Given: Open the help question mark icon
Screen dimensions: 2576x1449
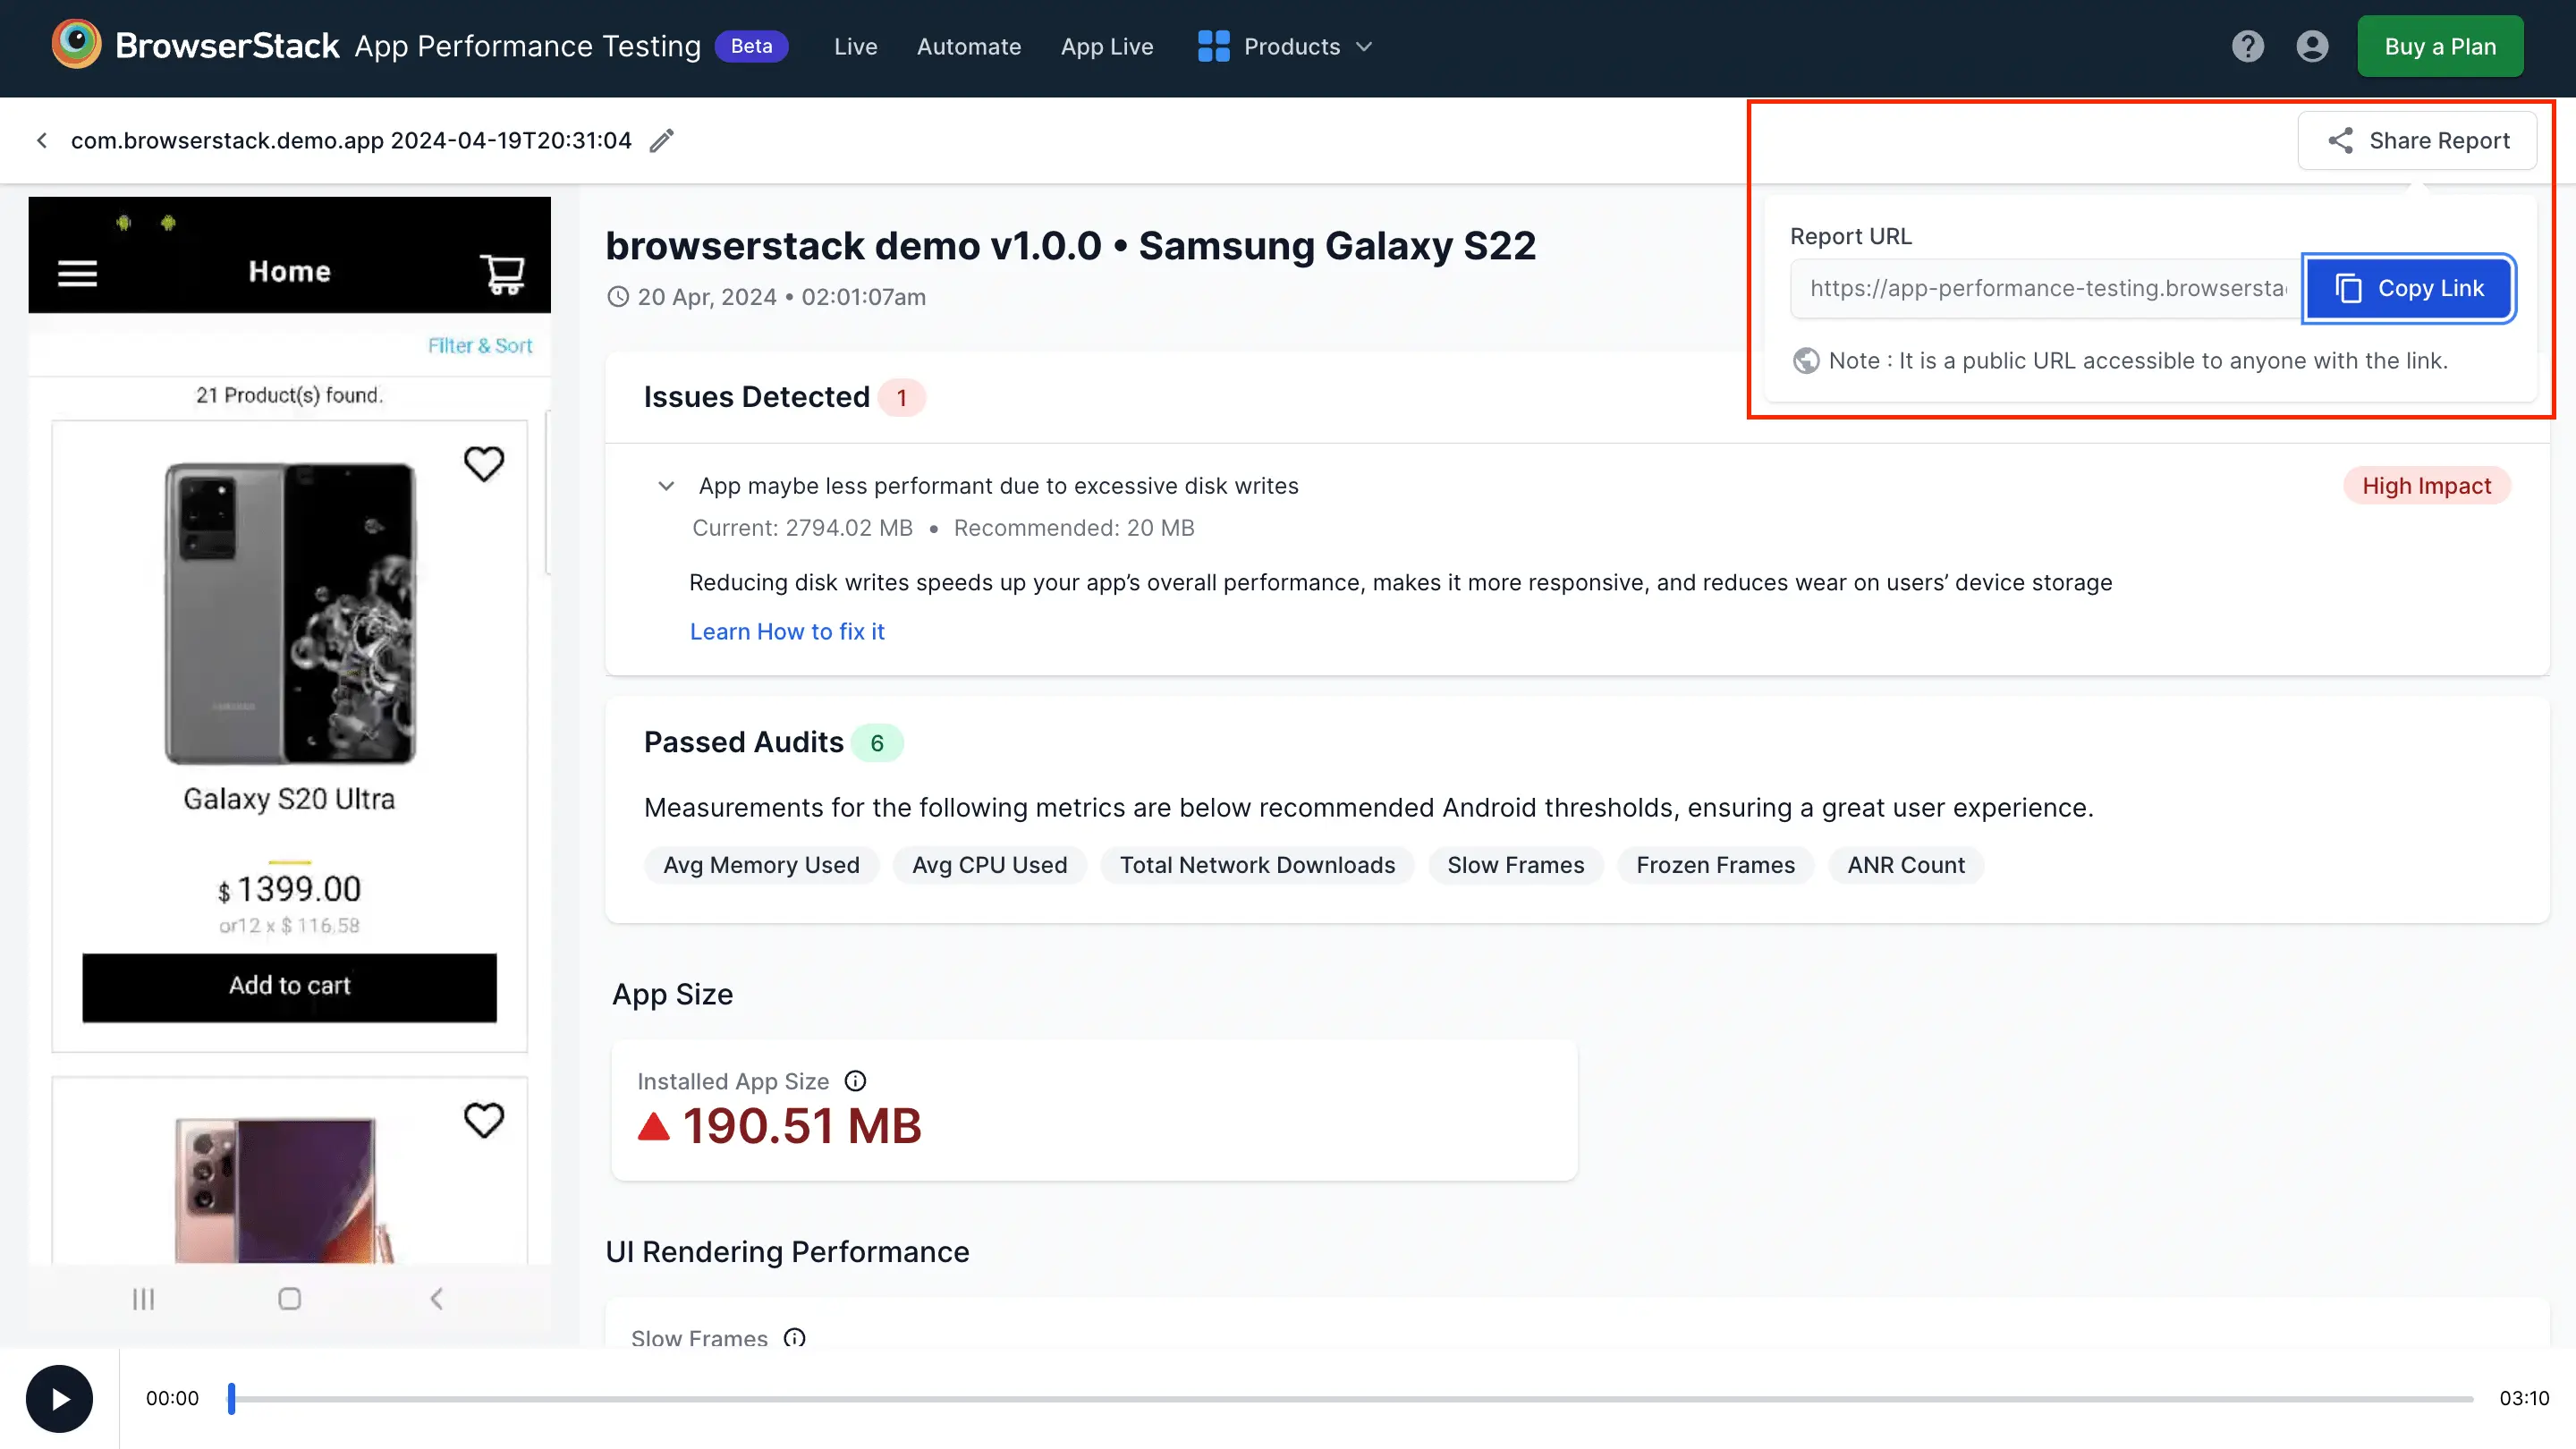Looking at the screenshot, I should click(2247, 46).
